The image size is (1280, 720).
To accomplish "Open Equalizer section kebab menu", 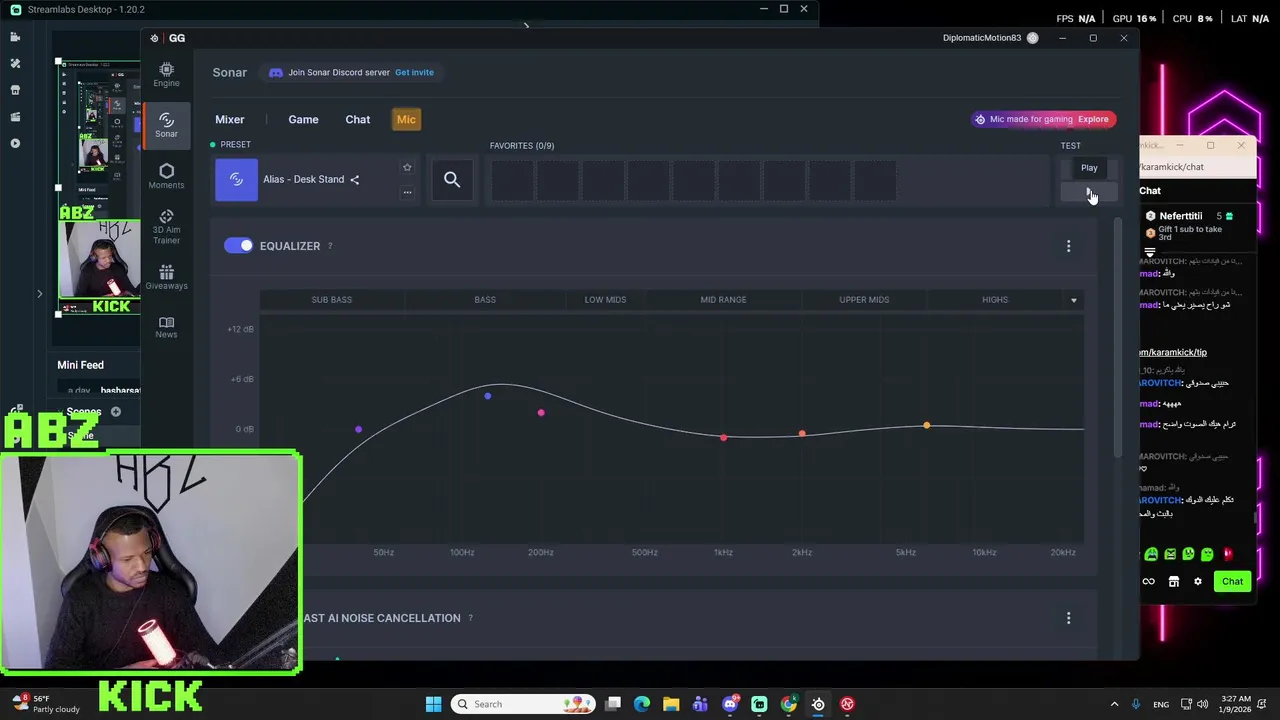I will pyautogui.click(x=1068, y=246).
